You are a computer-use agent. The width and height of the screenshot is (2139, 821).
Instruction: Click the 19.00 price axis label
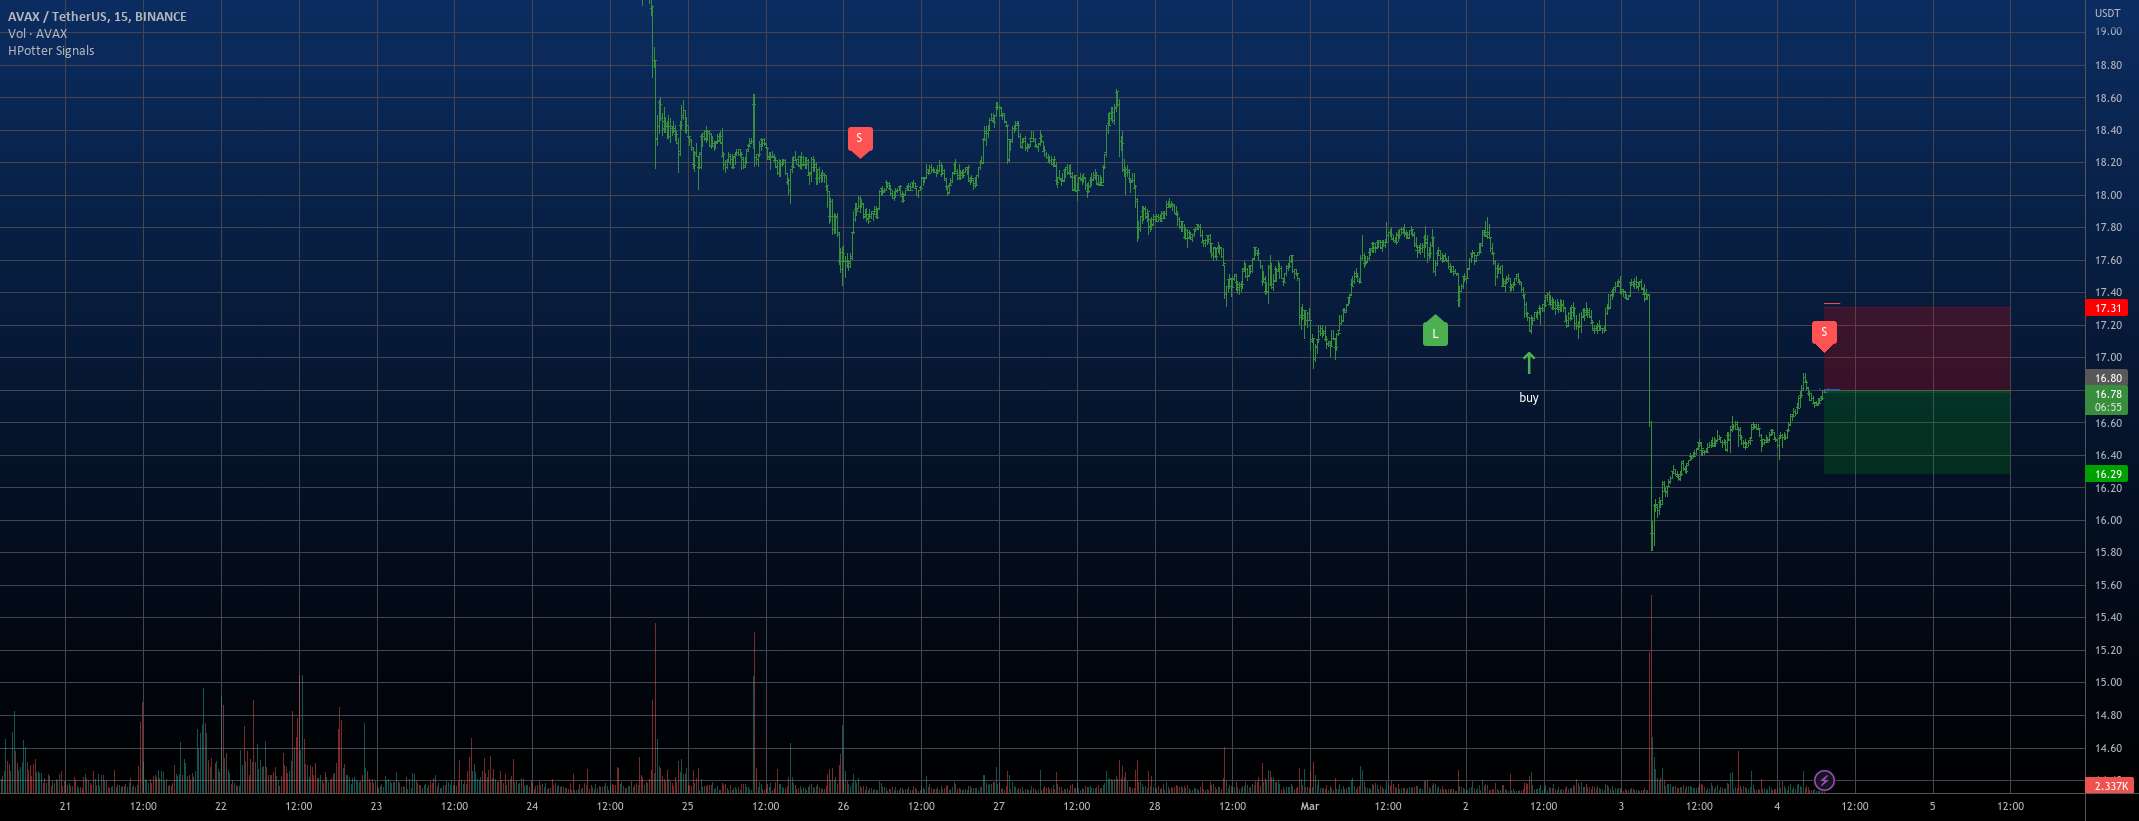click(2108, 32)
